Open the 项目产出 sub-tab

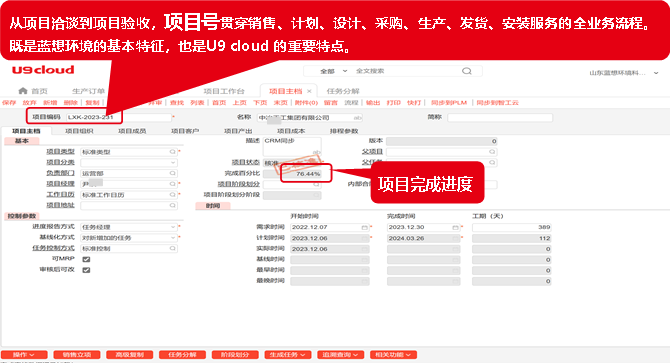tap(238, 131)
